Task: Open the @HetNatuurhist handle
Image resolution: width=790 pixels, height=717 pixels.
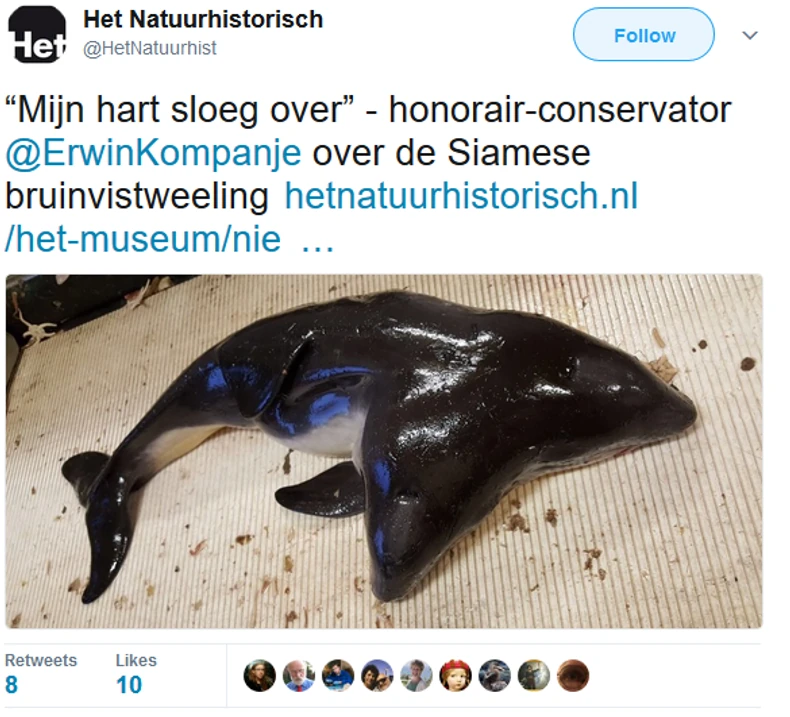Action: click(150, 48)
